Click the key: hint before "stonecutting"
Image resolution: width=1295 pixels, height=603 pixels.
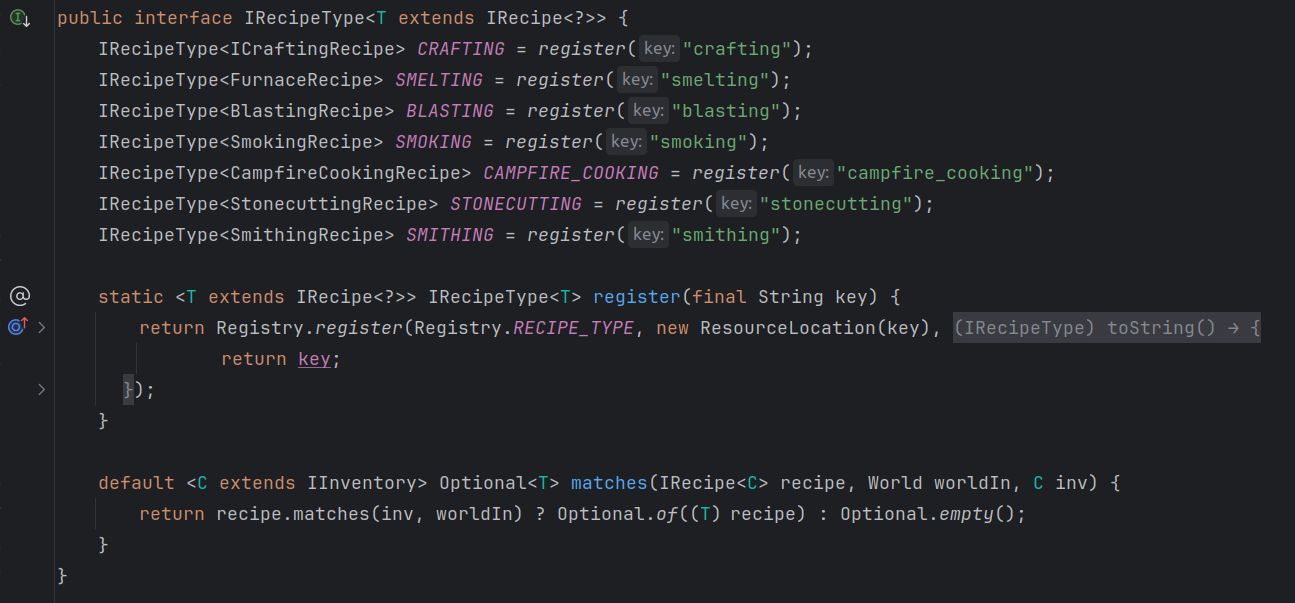736,204
